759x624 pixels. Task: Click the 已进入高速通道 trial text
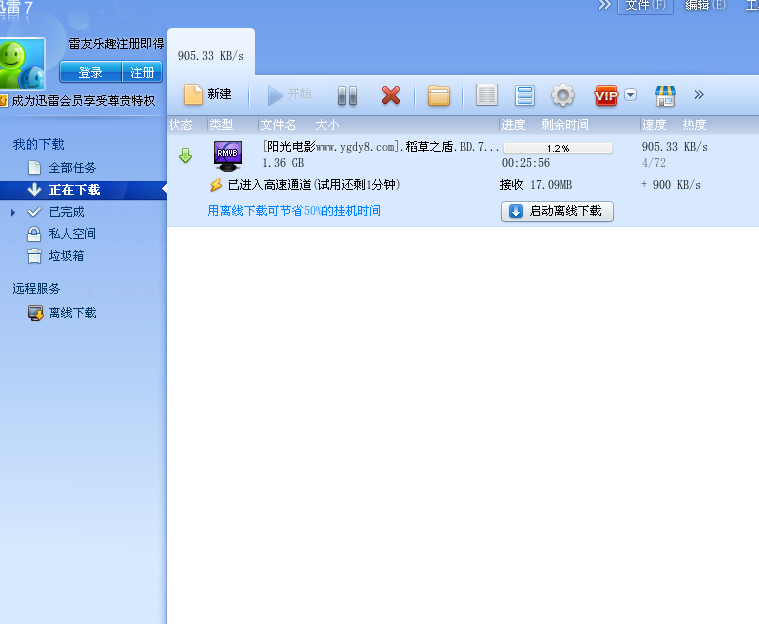tap(314, 184)
